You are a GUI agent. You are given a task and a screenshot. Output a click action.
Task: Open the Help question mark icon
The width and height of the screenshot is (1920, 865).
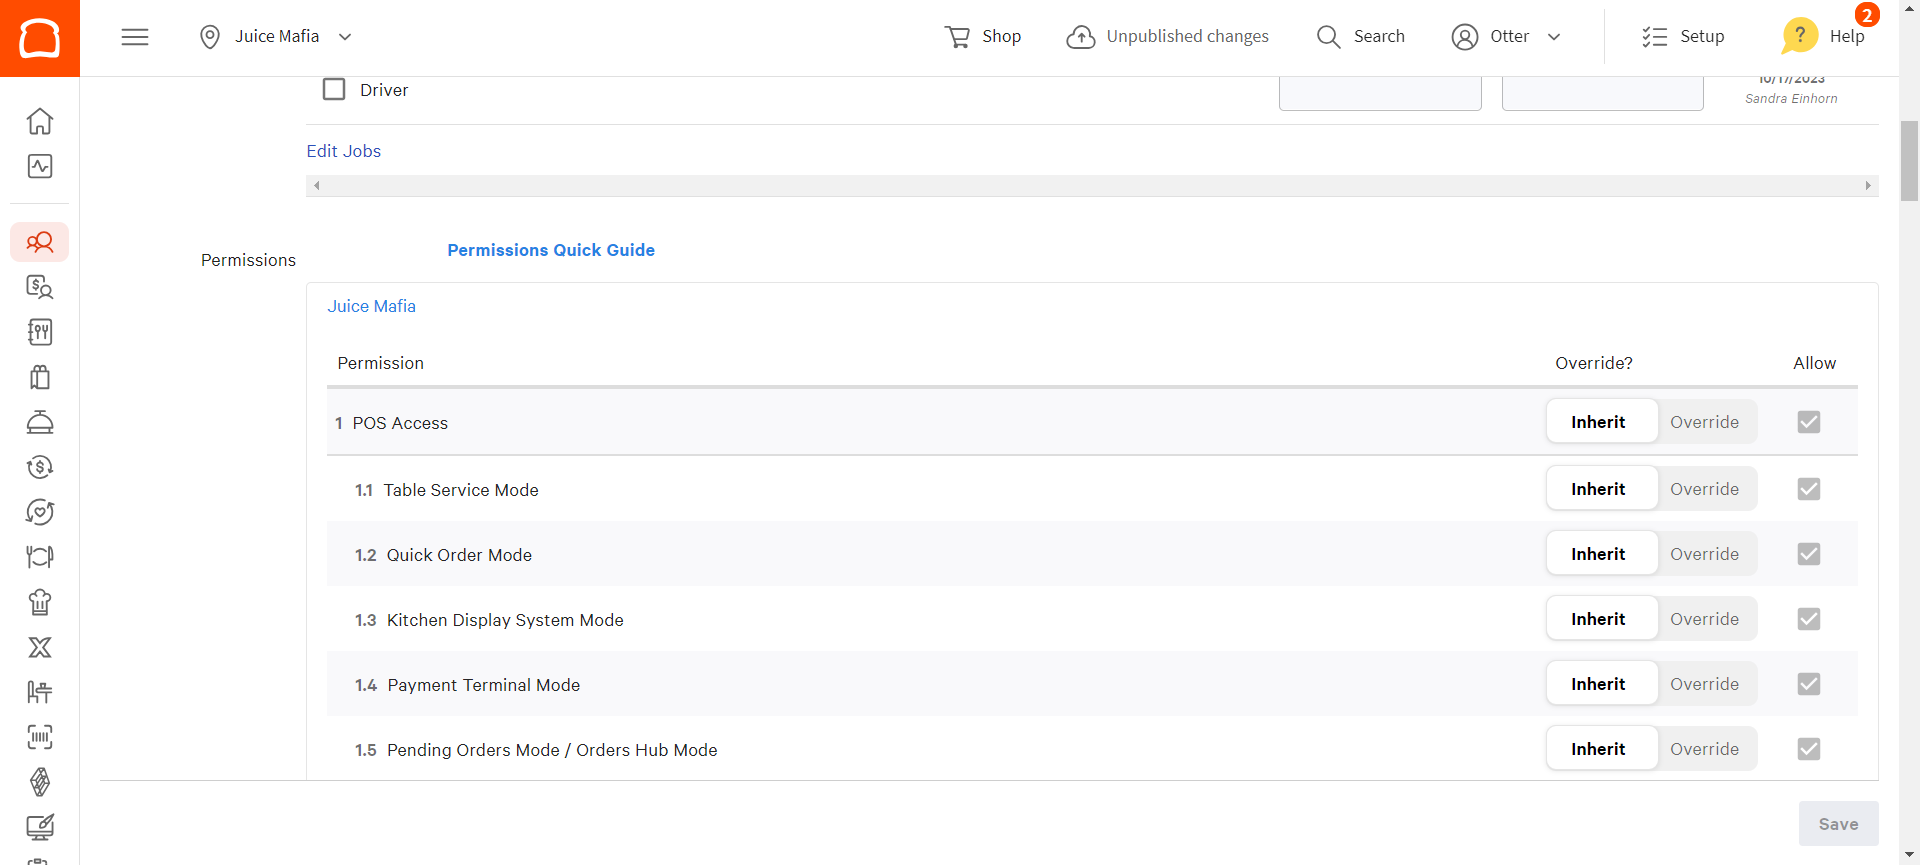1799,36
